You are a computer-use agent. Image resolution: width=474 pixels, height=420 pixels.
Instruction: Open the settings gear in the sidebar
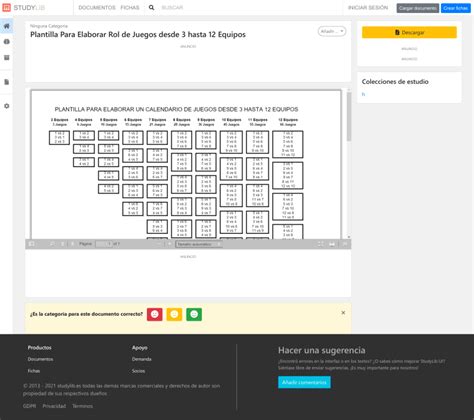coord(7,106)
